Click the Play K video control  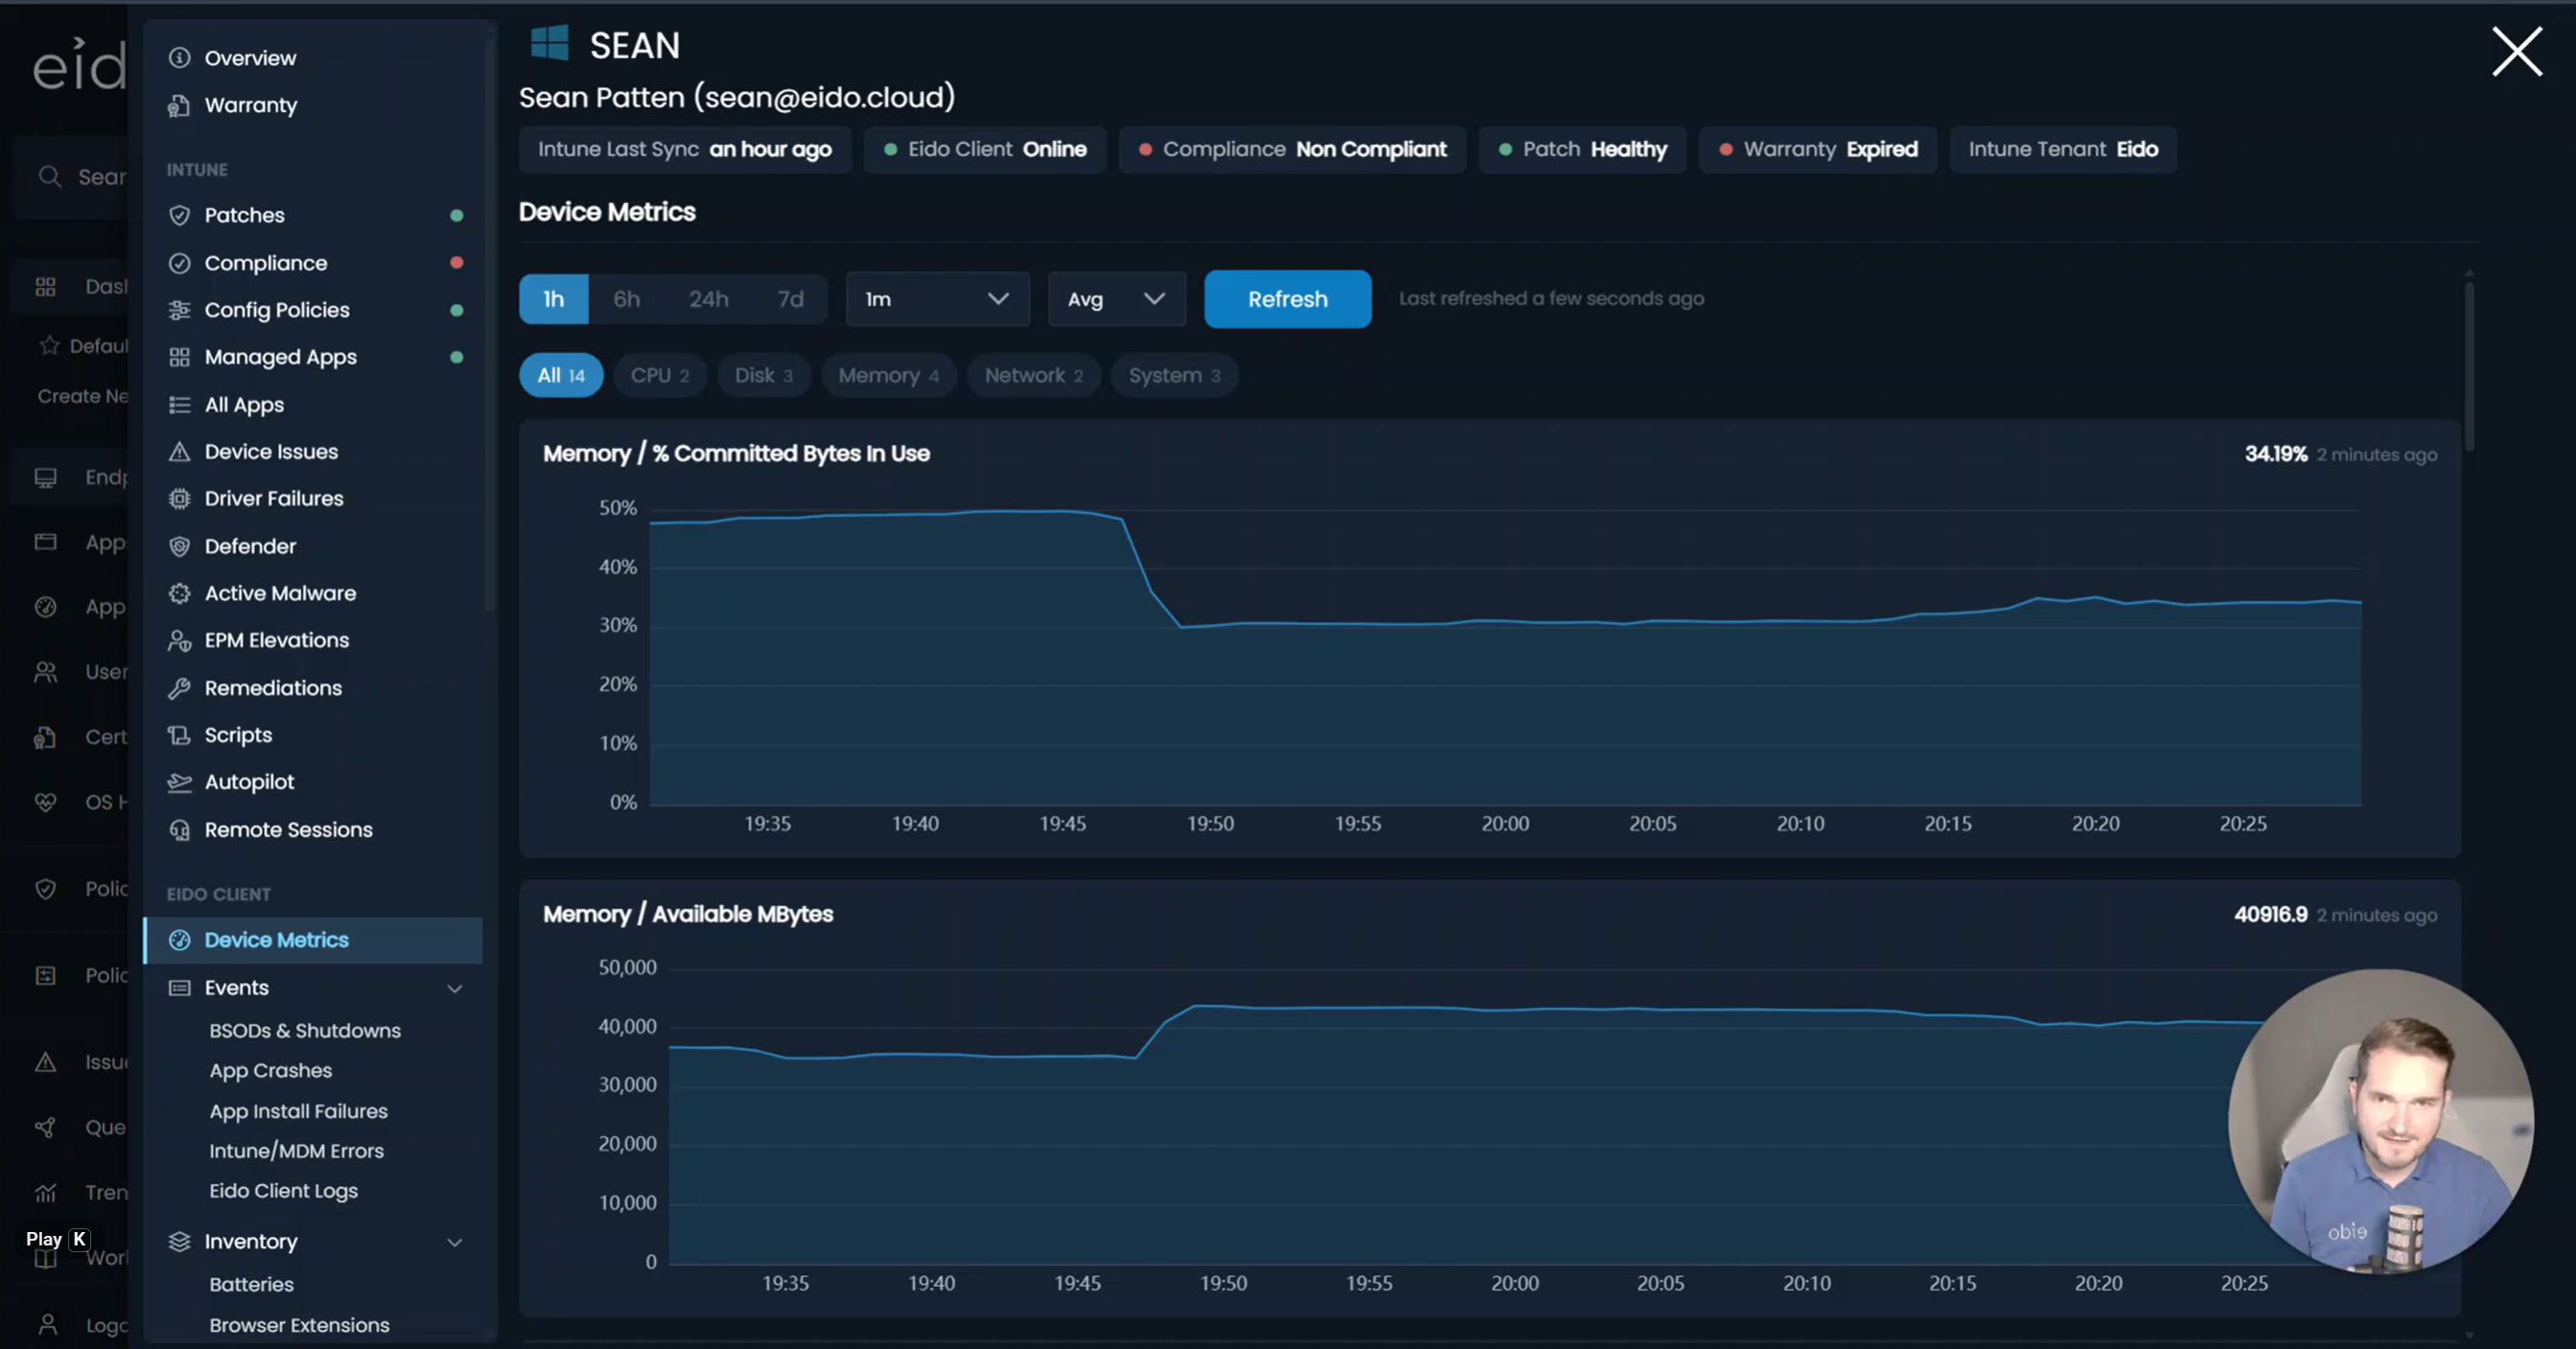tap(57, 1239)
